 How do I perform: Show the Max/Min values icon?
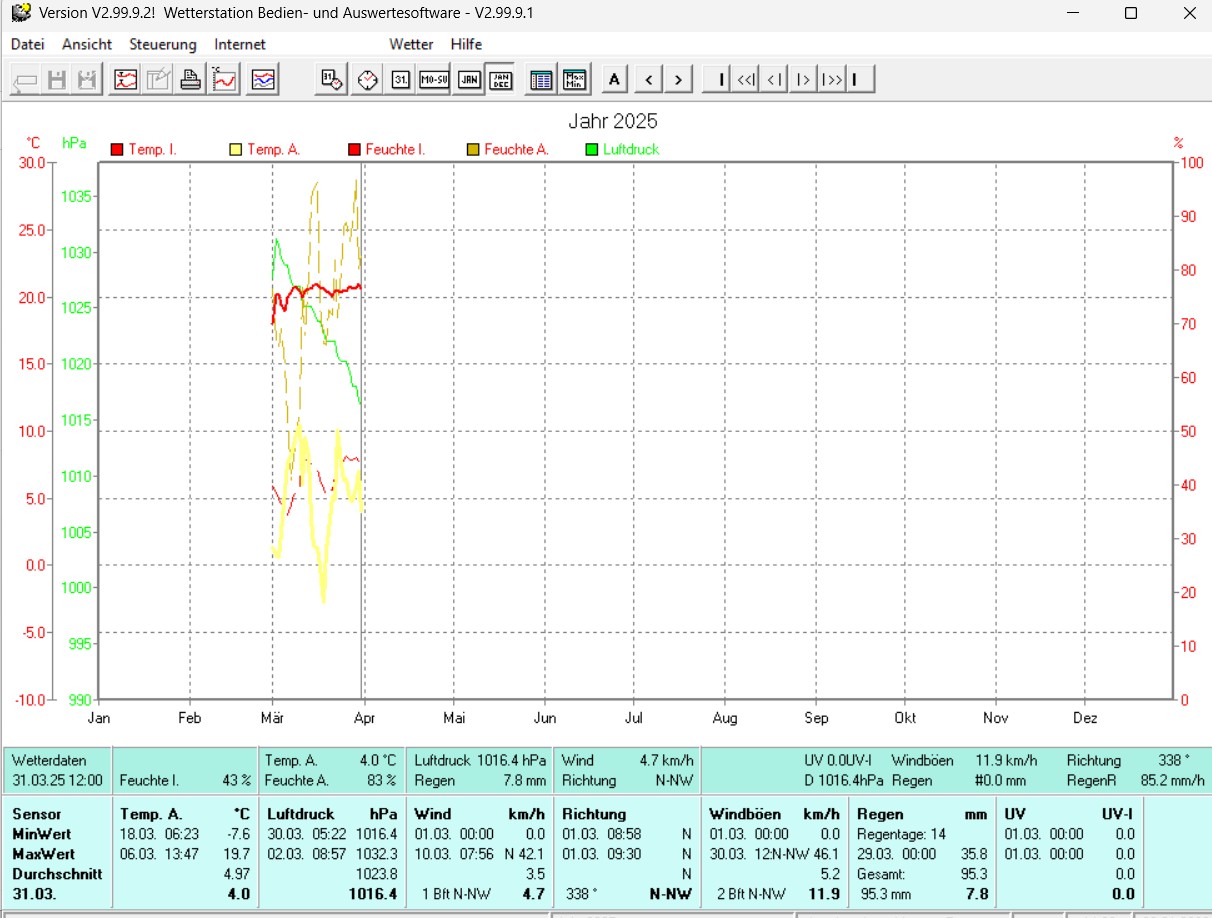click(x=574, y=80)
